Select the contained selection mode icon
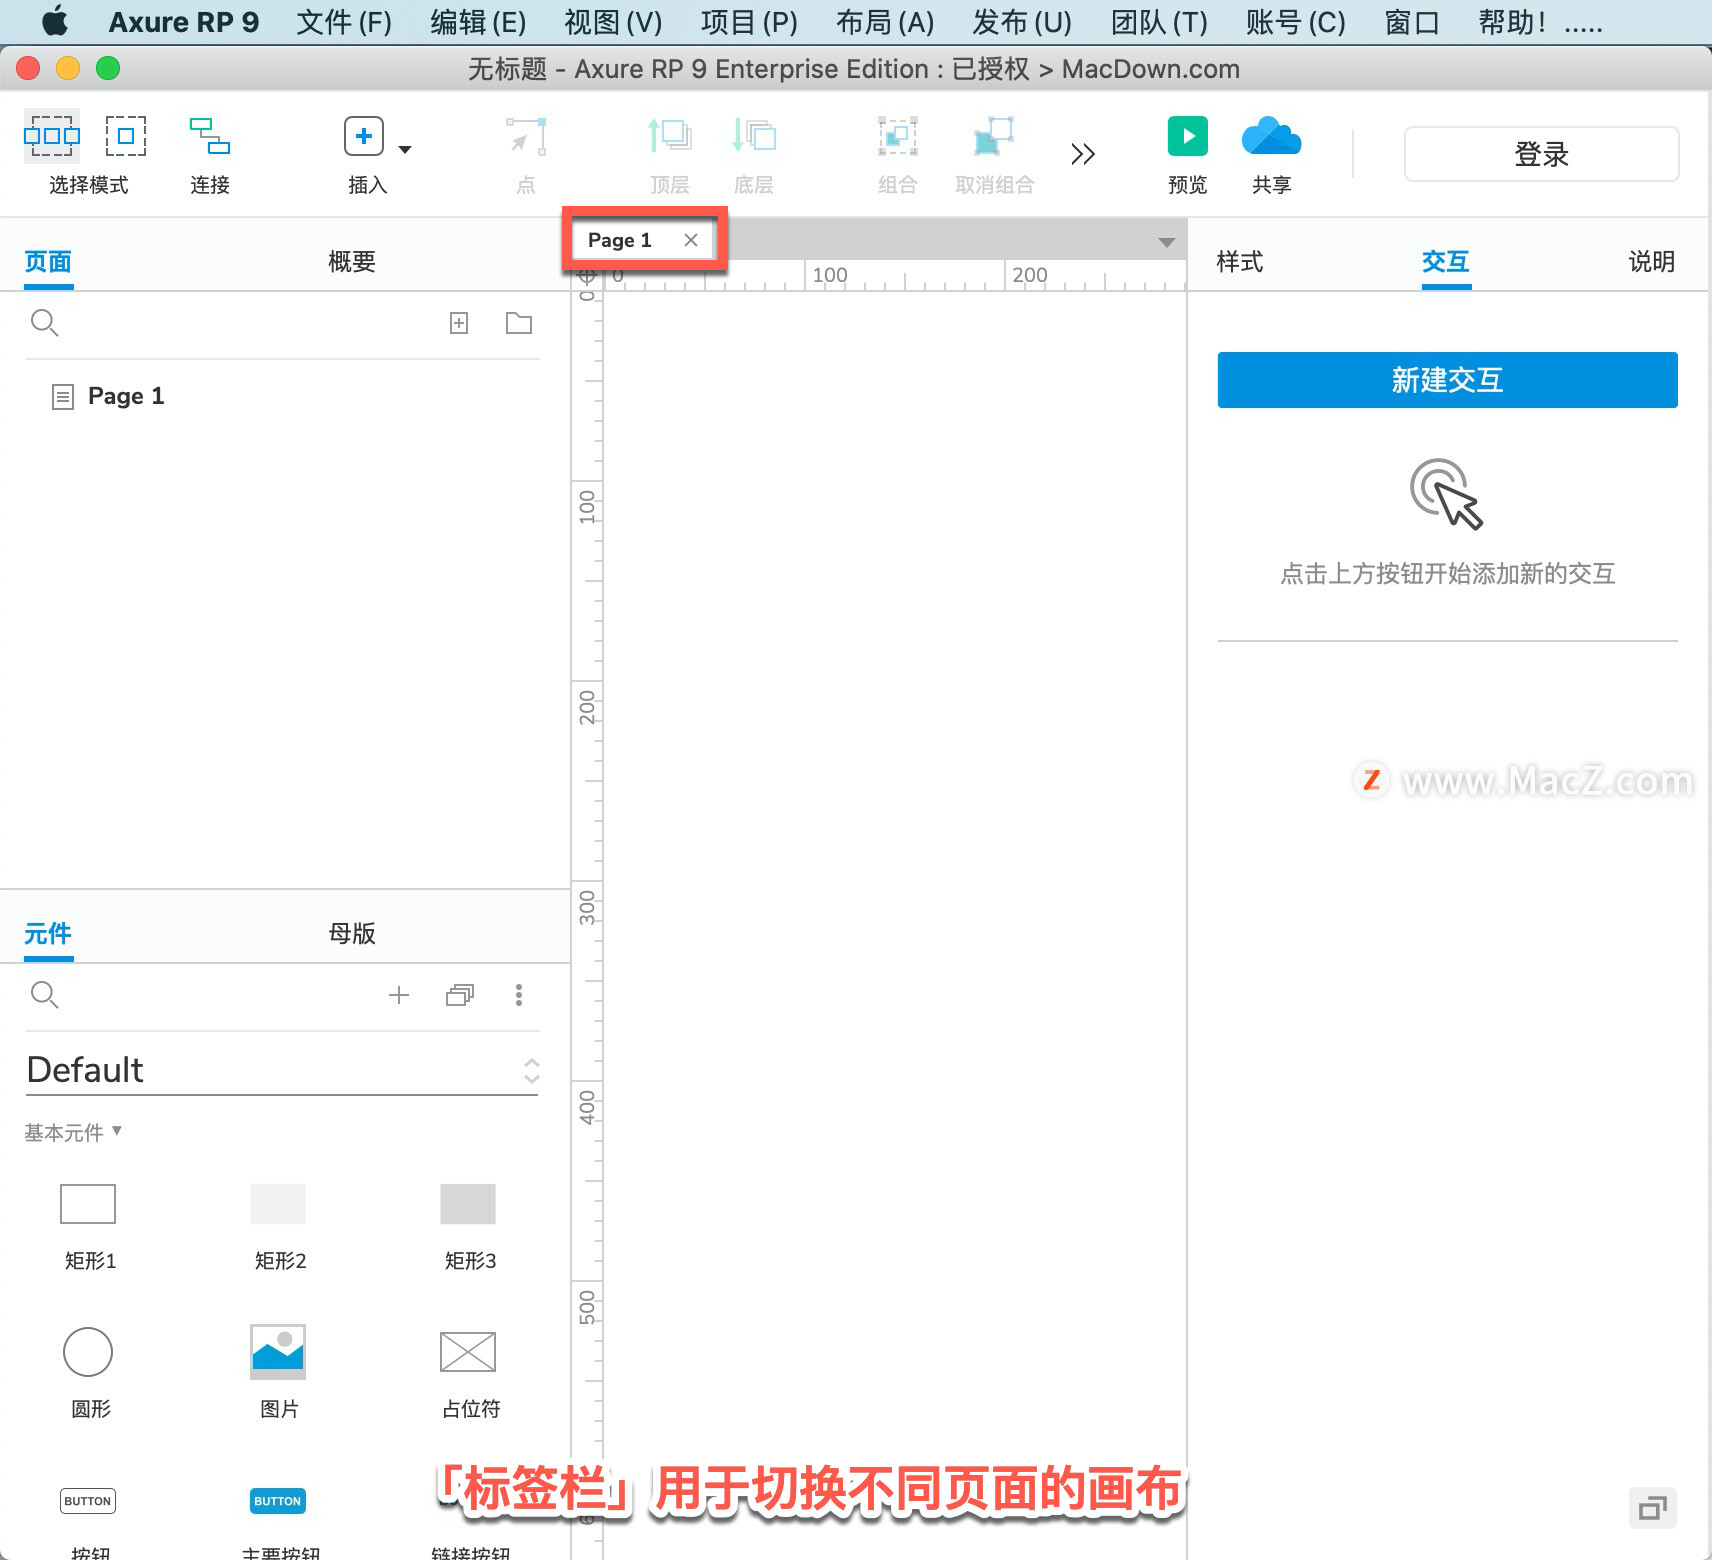 (x=126, y=136)
